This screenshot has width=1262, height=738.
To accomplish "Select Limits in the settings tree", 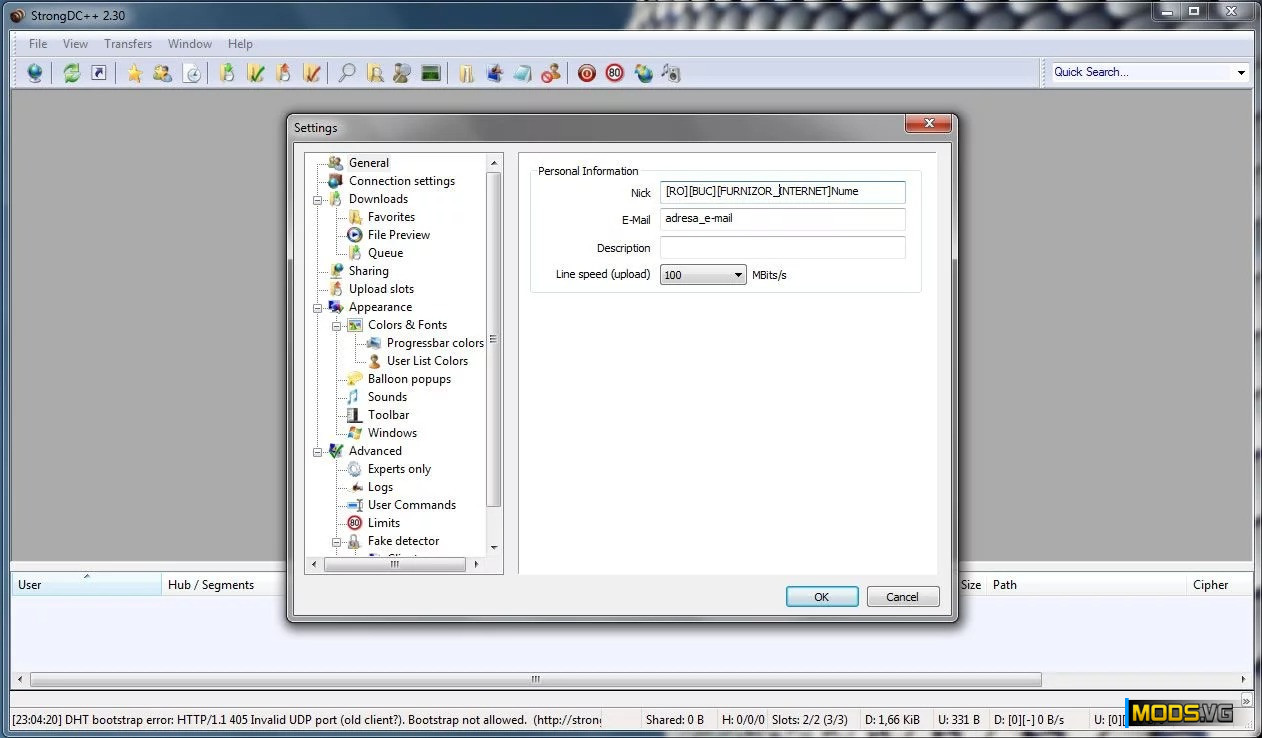I will pyautogui.click(x=383, y=523).
